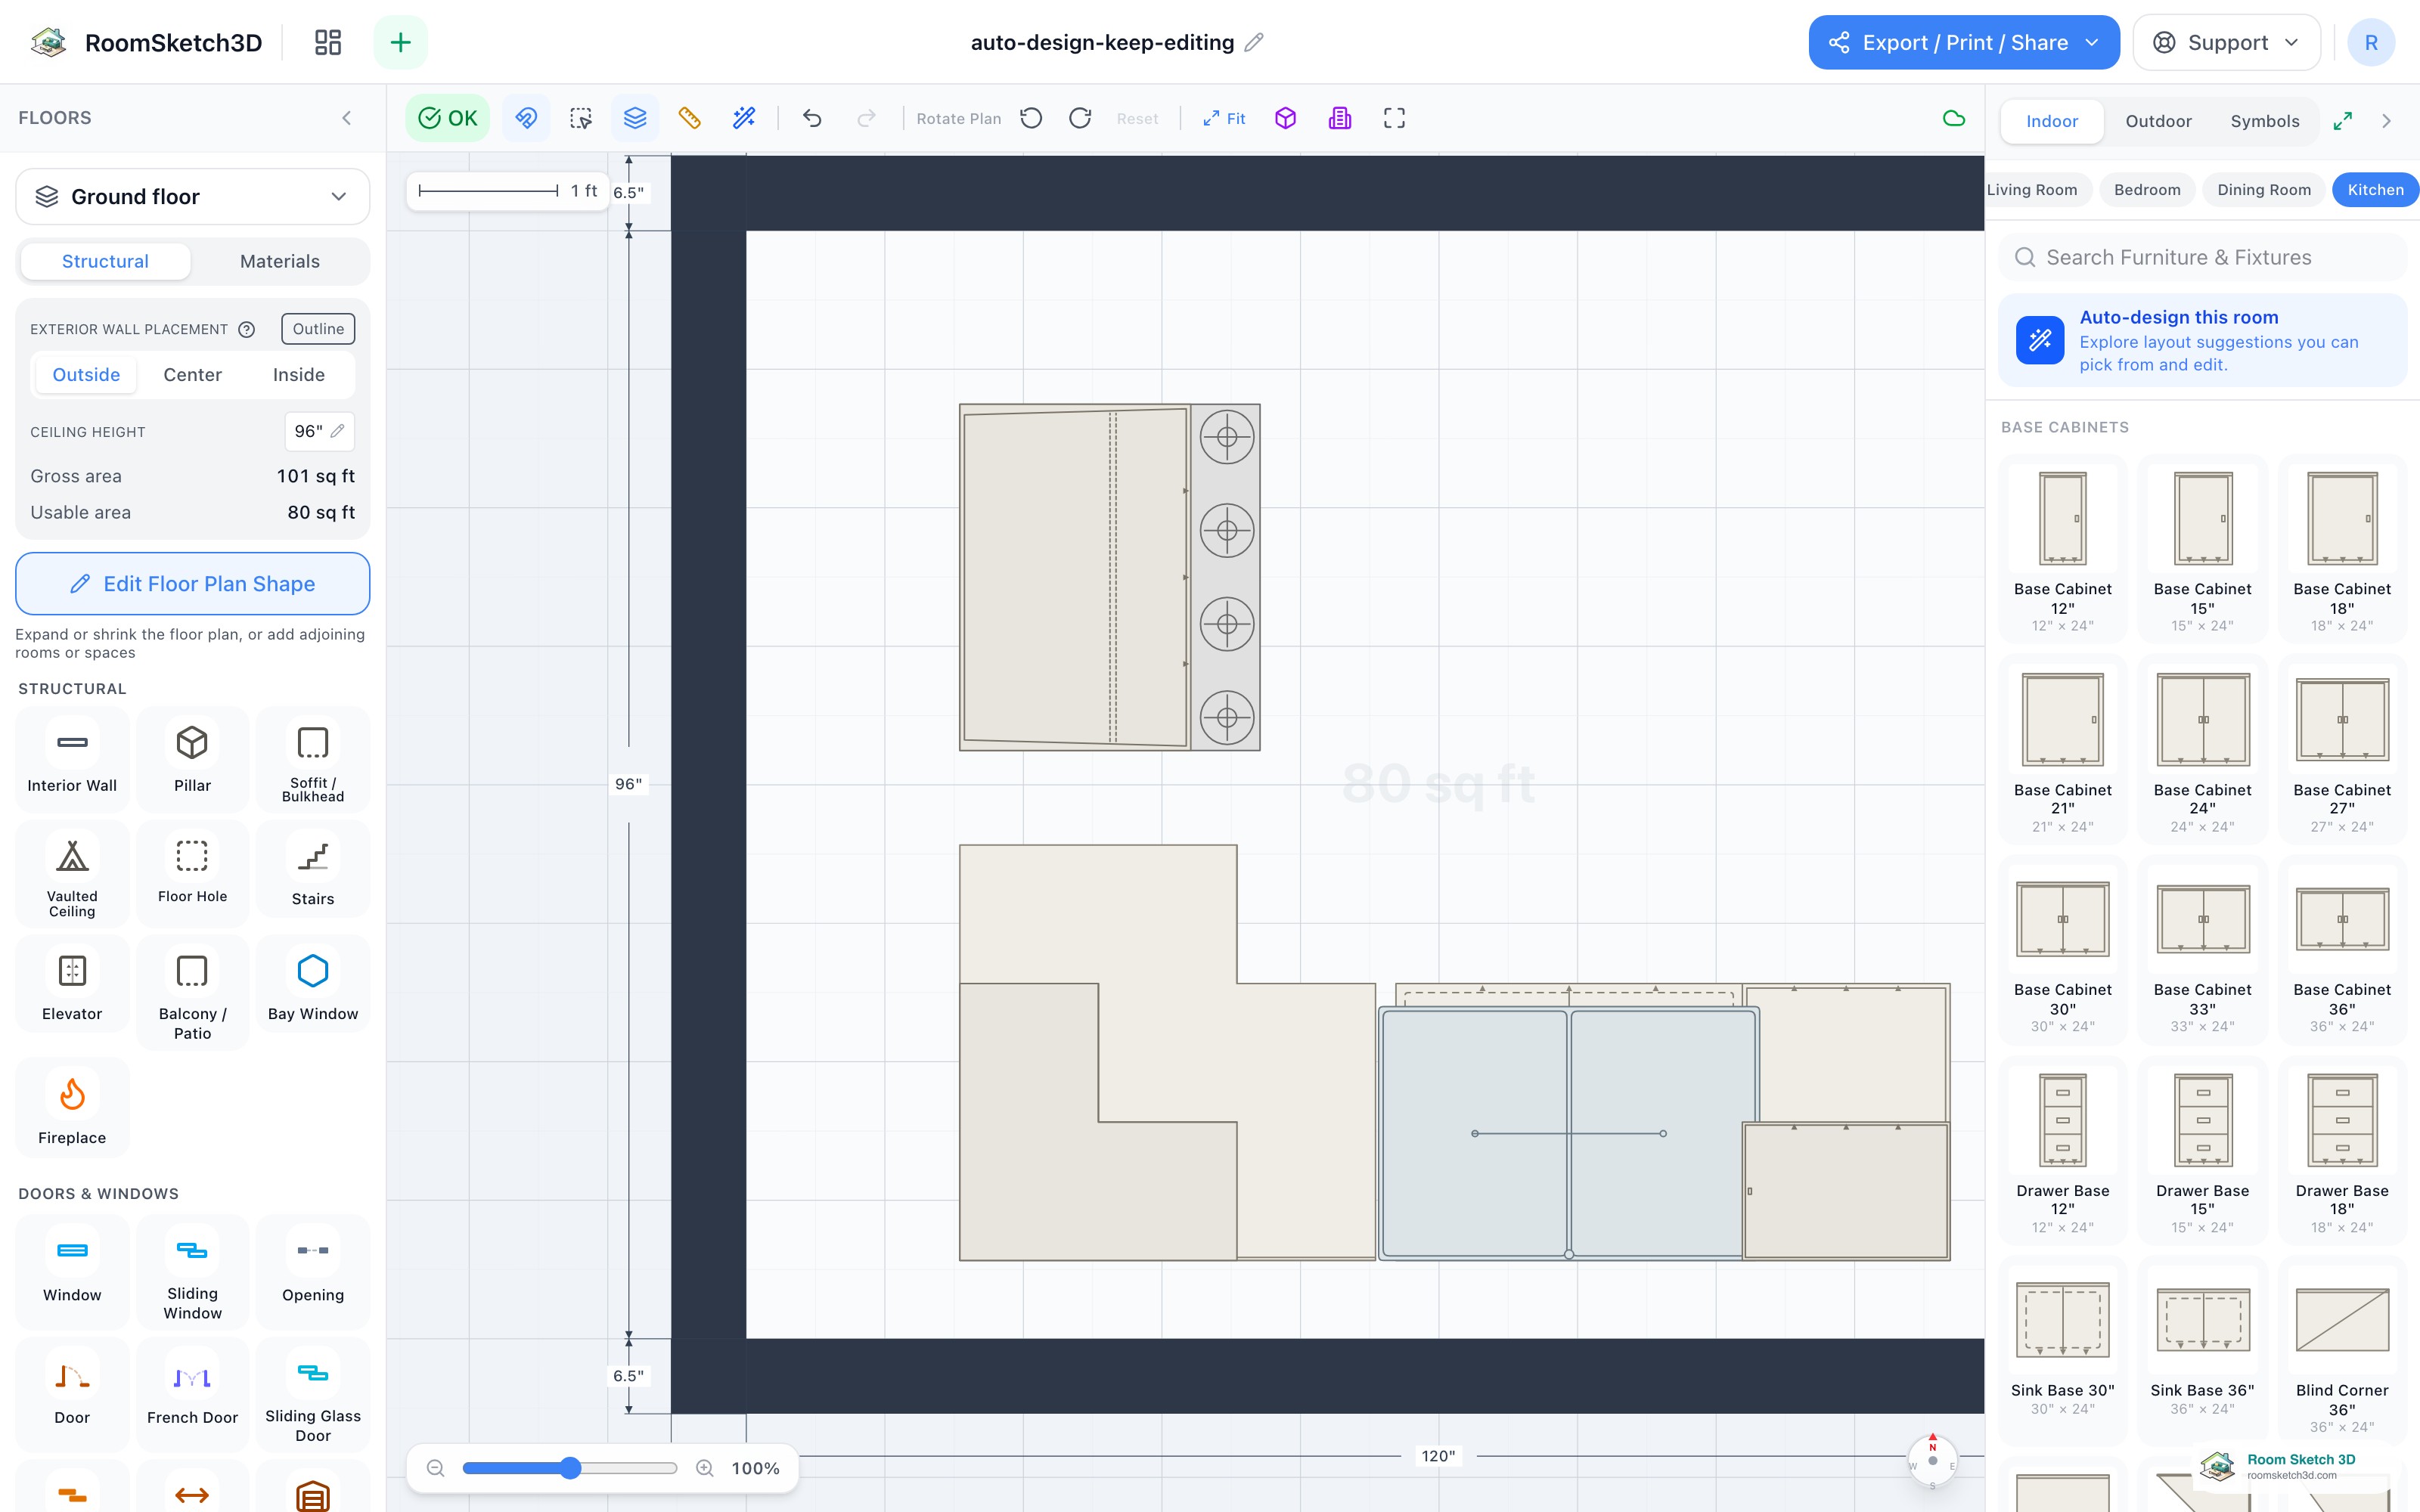Click the OK status button
This screenshot has height=1512, width=2420.
pyautogui.click(x=448, y=118)
